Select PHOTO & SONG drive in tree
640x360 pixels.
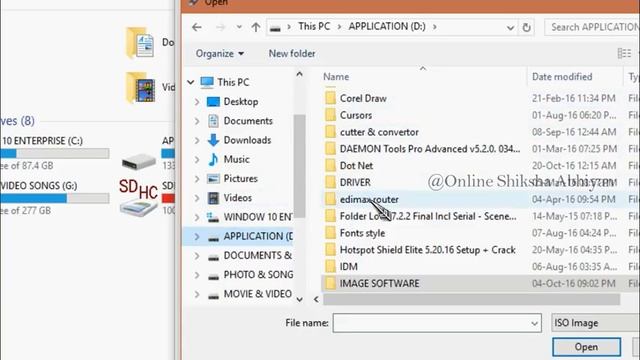pyautogui.click(x=258, y=275)
